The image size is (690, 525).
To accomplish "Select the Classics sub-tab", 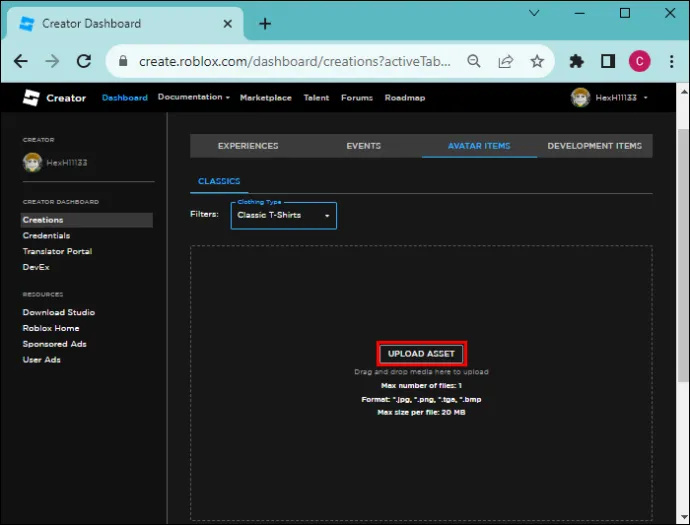I will pyautogui.click(x=219, y=181).
